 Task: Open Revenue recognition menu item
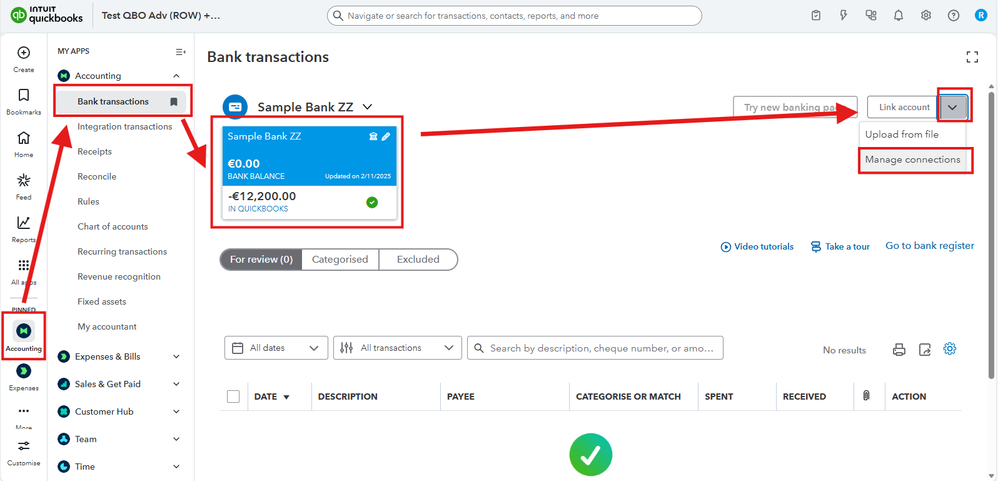118,277
